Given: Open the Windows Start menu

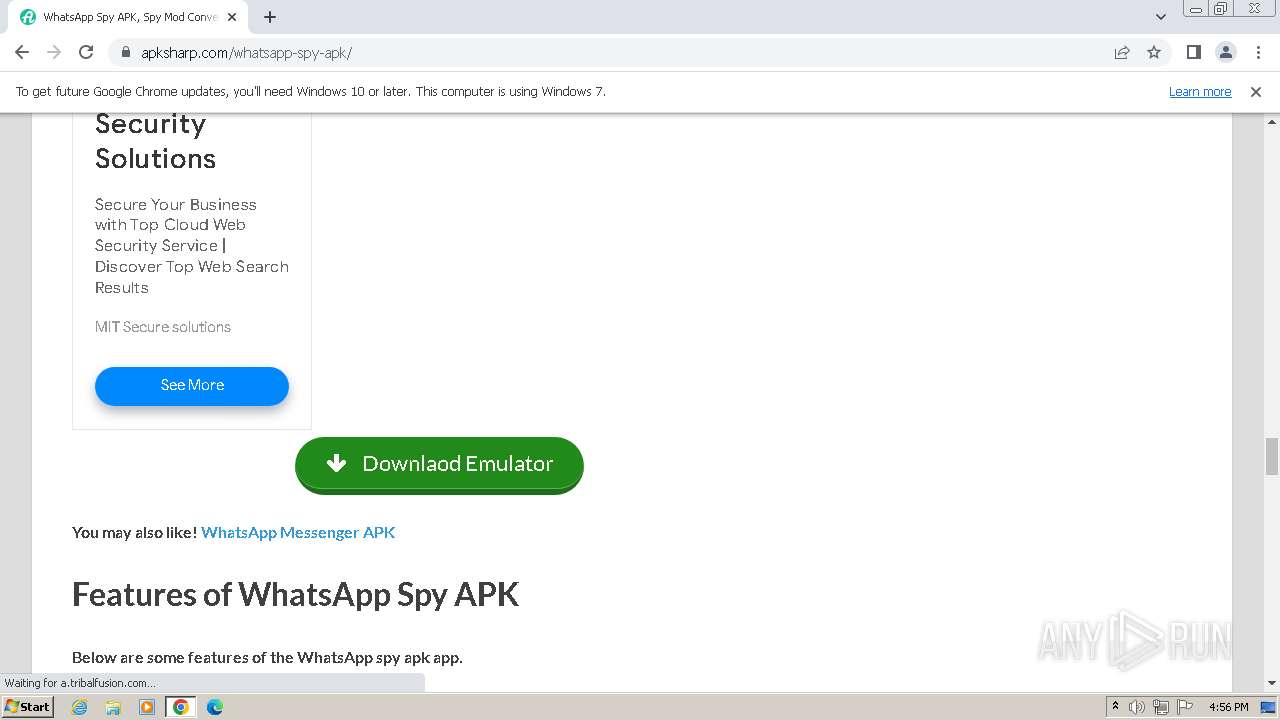Looking at the screenshot, I should pyautogui.click(x=28, y=706).
